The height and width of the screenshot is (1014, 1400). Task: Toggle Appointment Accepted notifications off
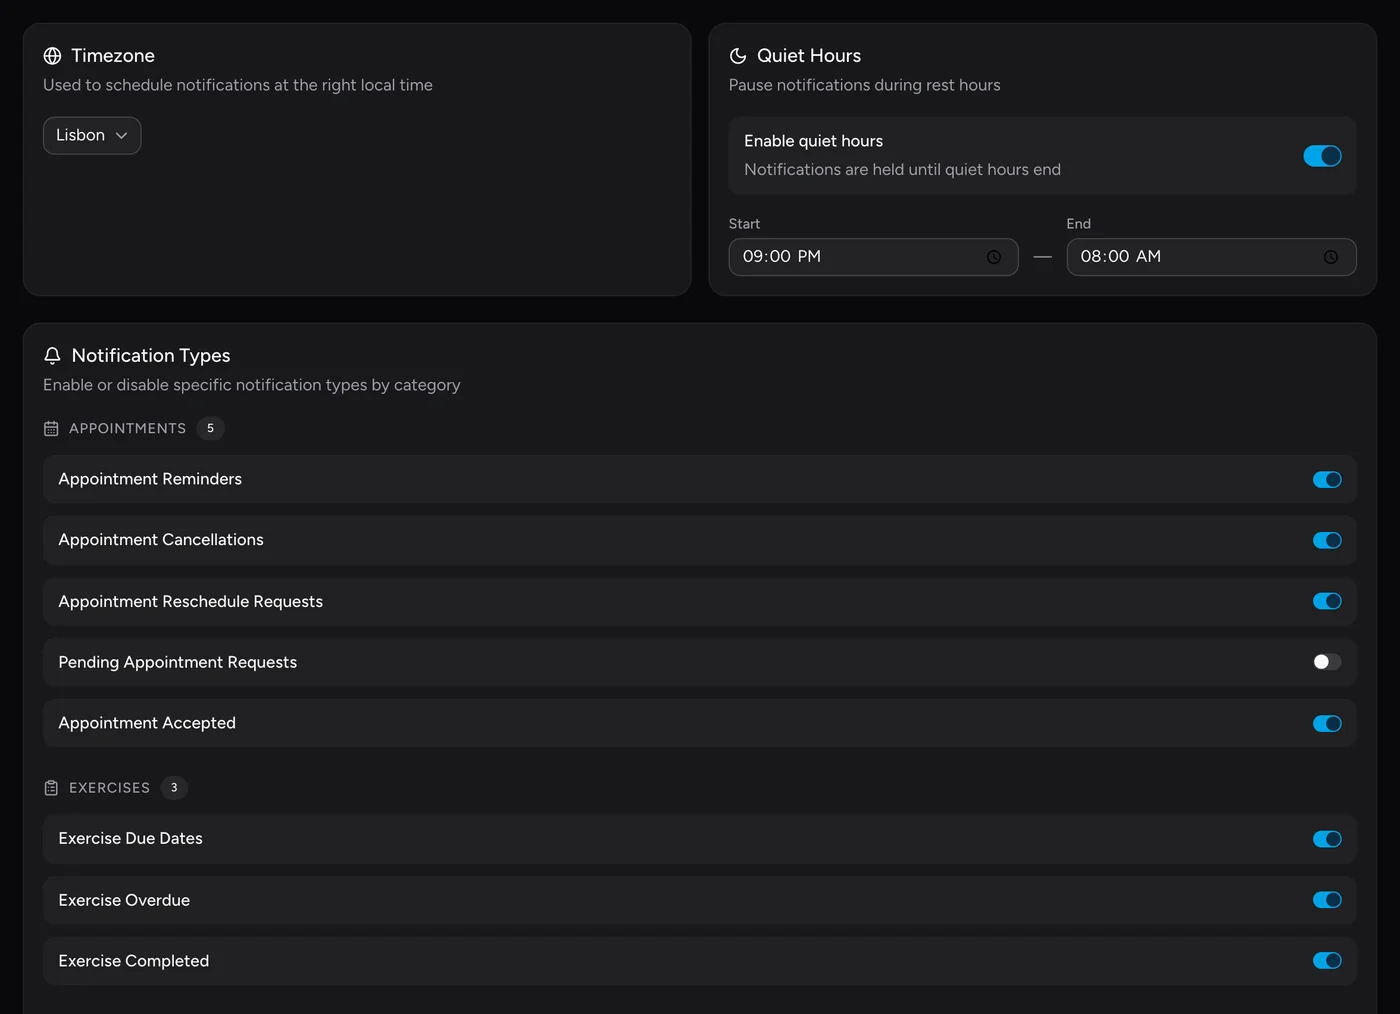(x=1327, y=724)
